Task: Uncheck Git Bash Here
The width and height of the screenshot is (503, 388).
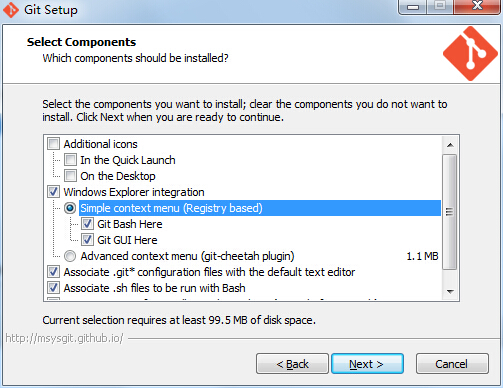Action: coord(87,224)
